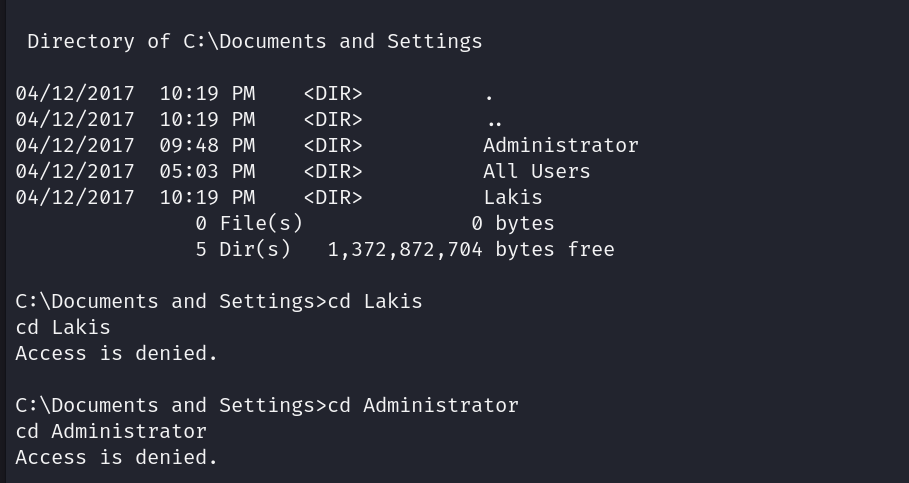
Task: Click the 05:03 PM timestamp
Action: coord(207,171)
